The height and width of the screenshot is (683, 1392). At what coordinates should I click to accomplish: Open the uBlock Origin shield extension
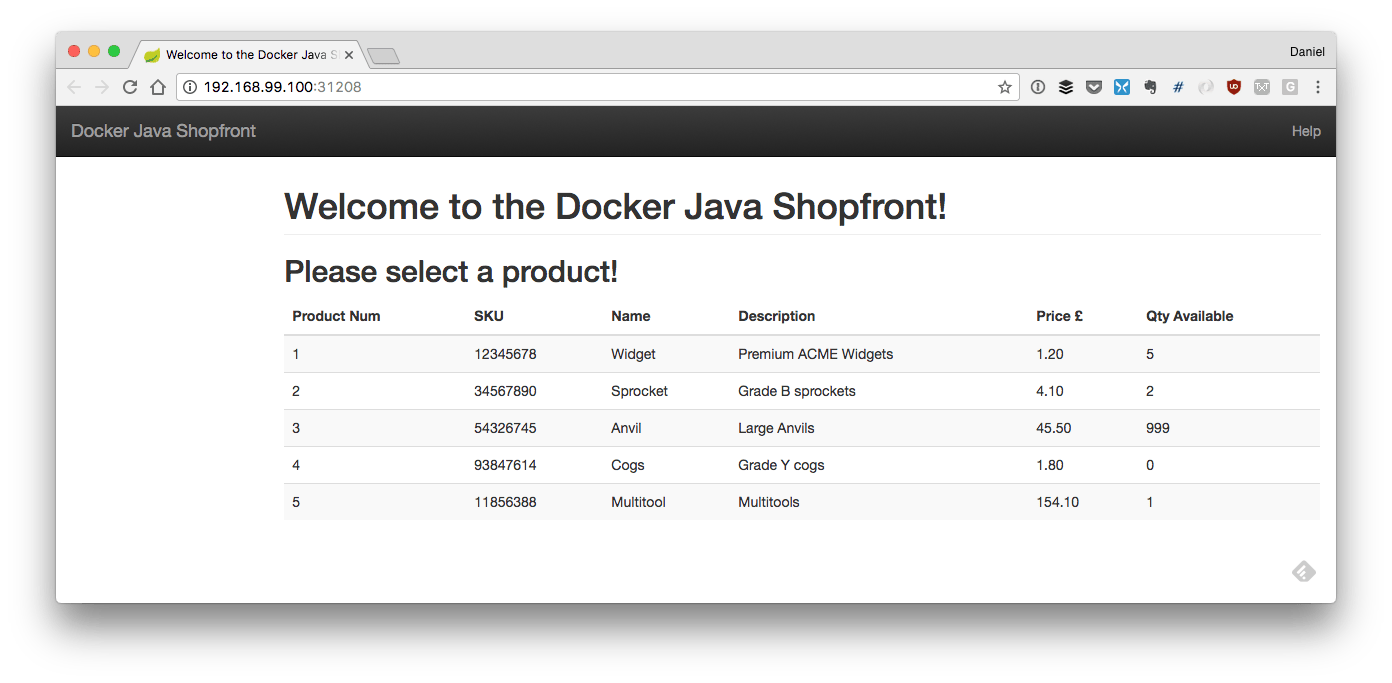(1234, 88)
